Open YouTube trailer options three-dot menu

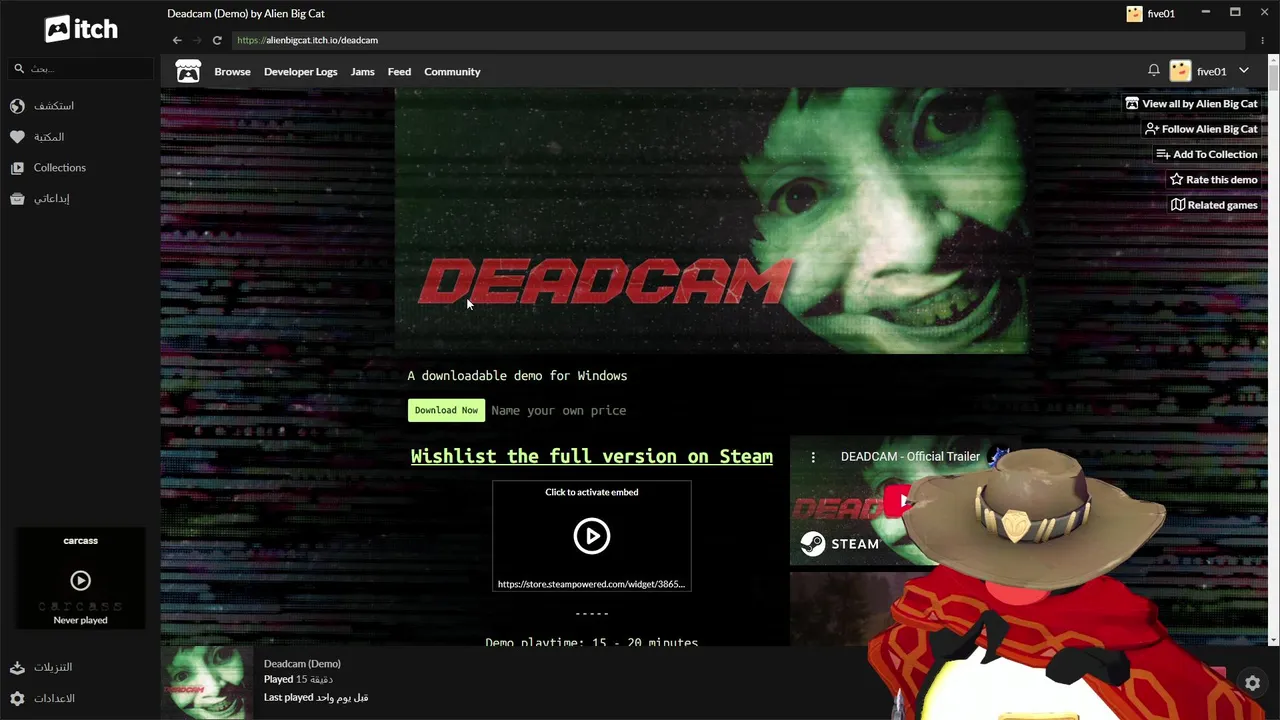(813, 457)
